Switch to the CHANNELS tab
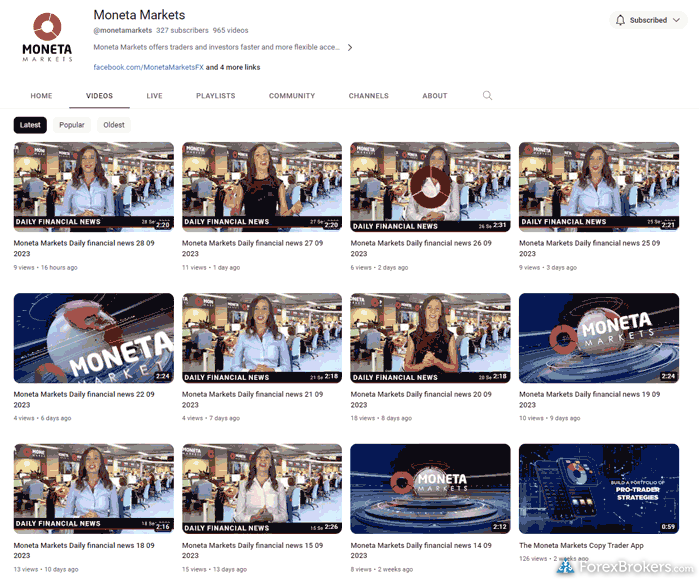Viewport: 699px width, 579px height. pyautogui.click(x=369, y=95)
